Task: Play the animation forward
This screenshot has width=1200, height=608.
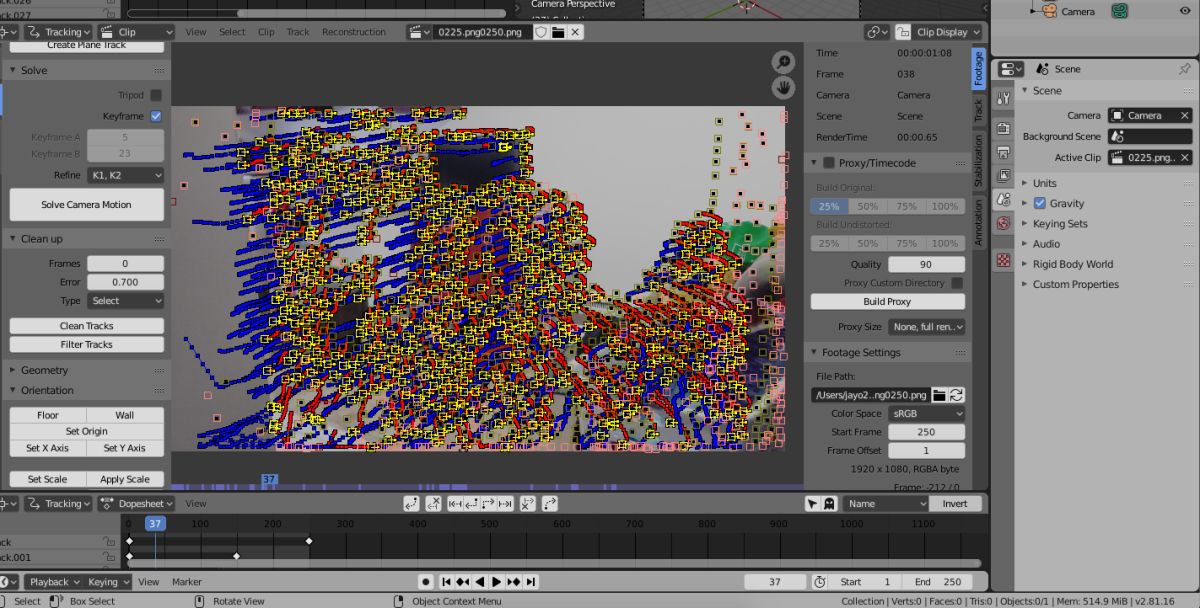Action: [496, 582]
